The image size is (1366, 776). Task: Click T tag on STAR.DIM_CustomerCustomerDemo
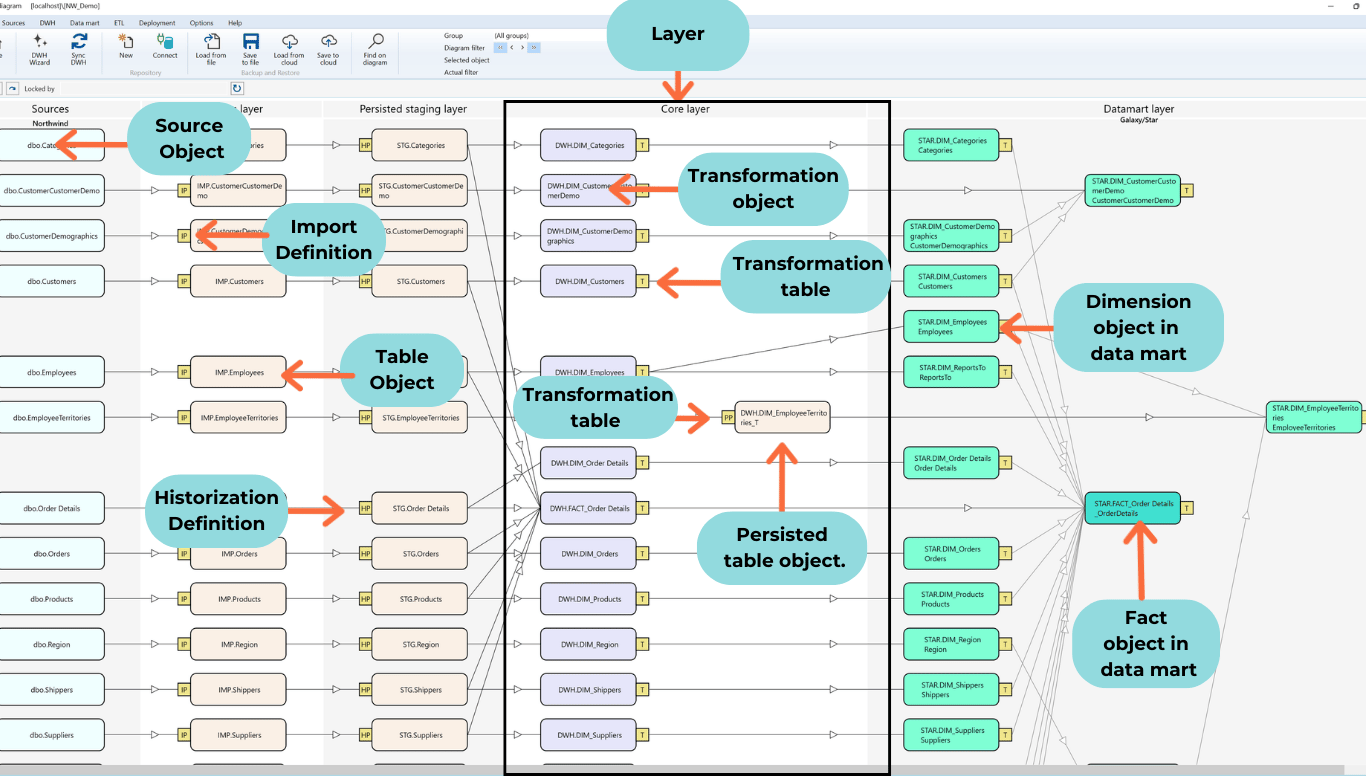[1186, 190]
